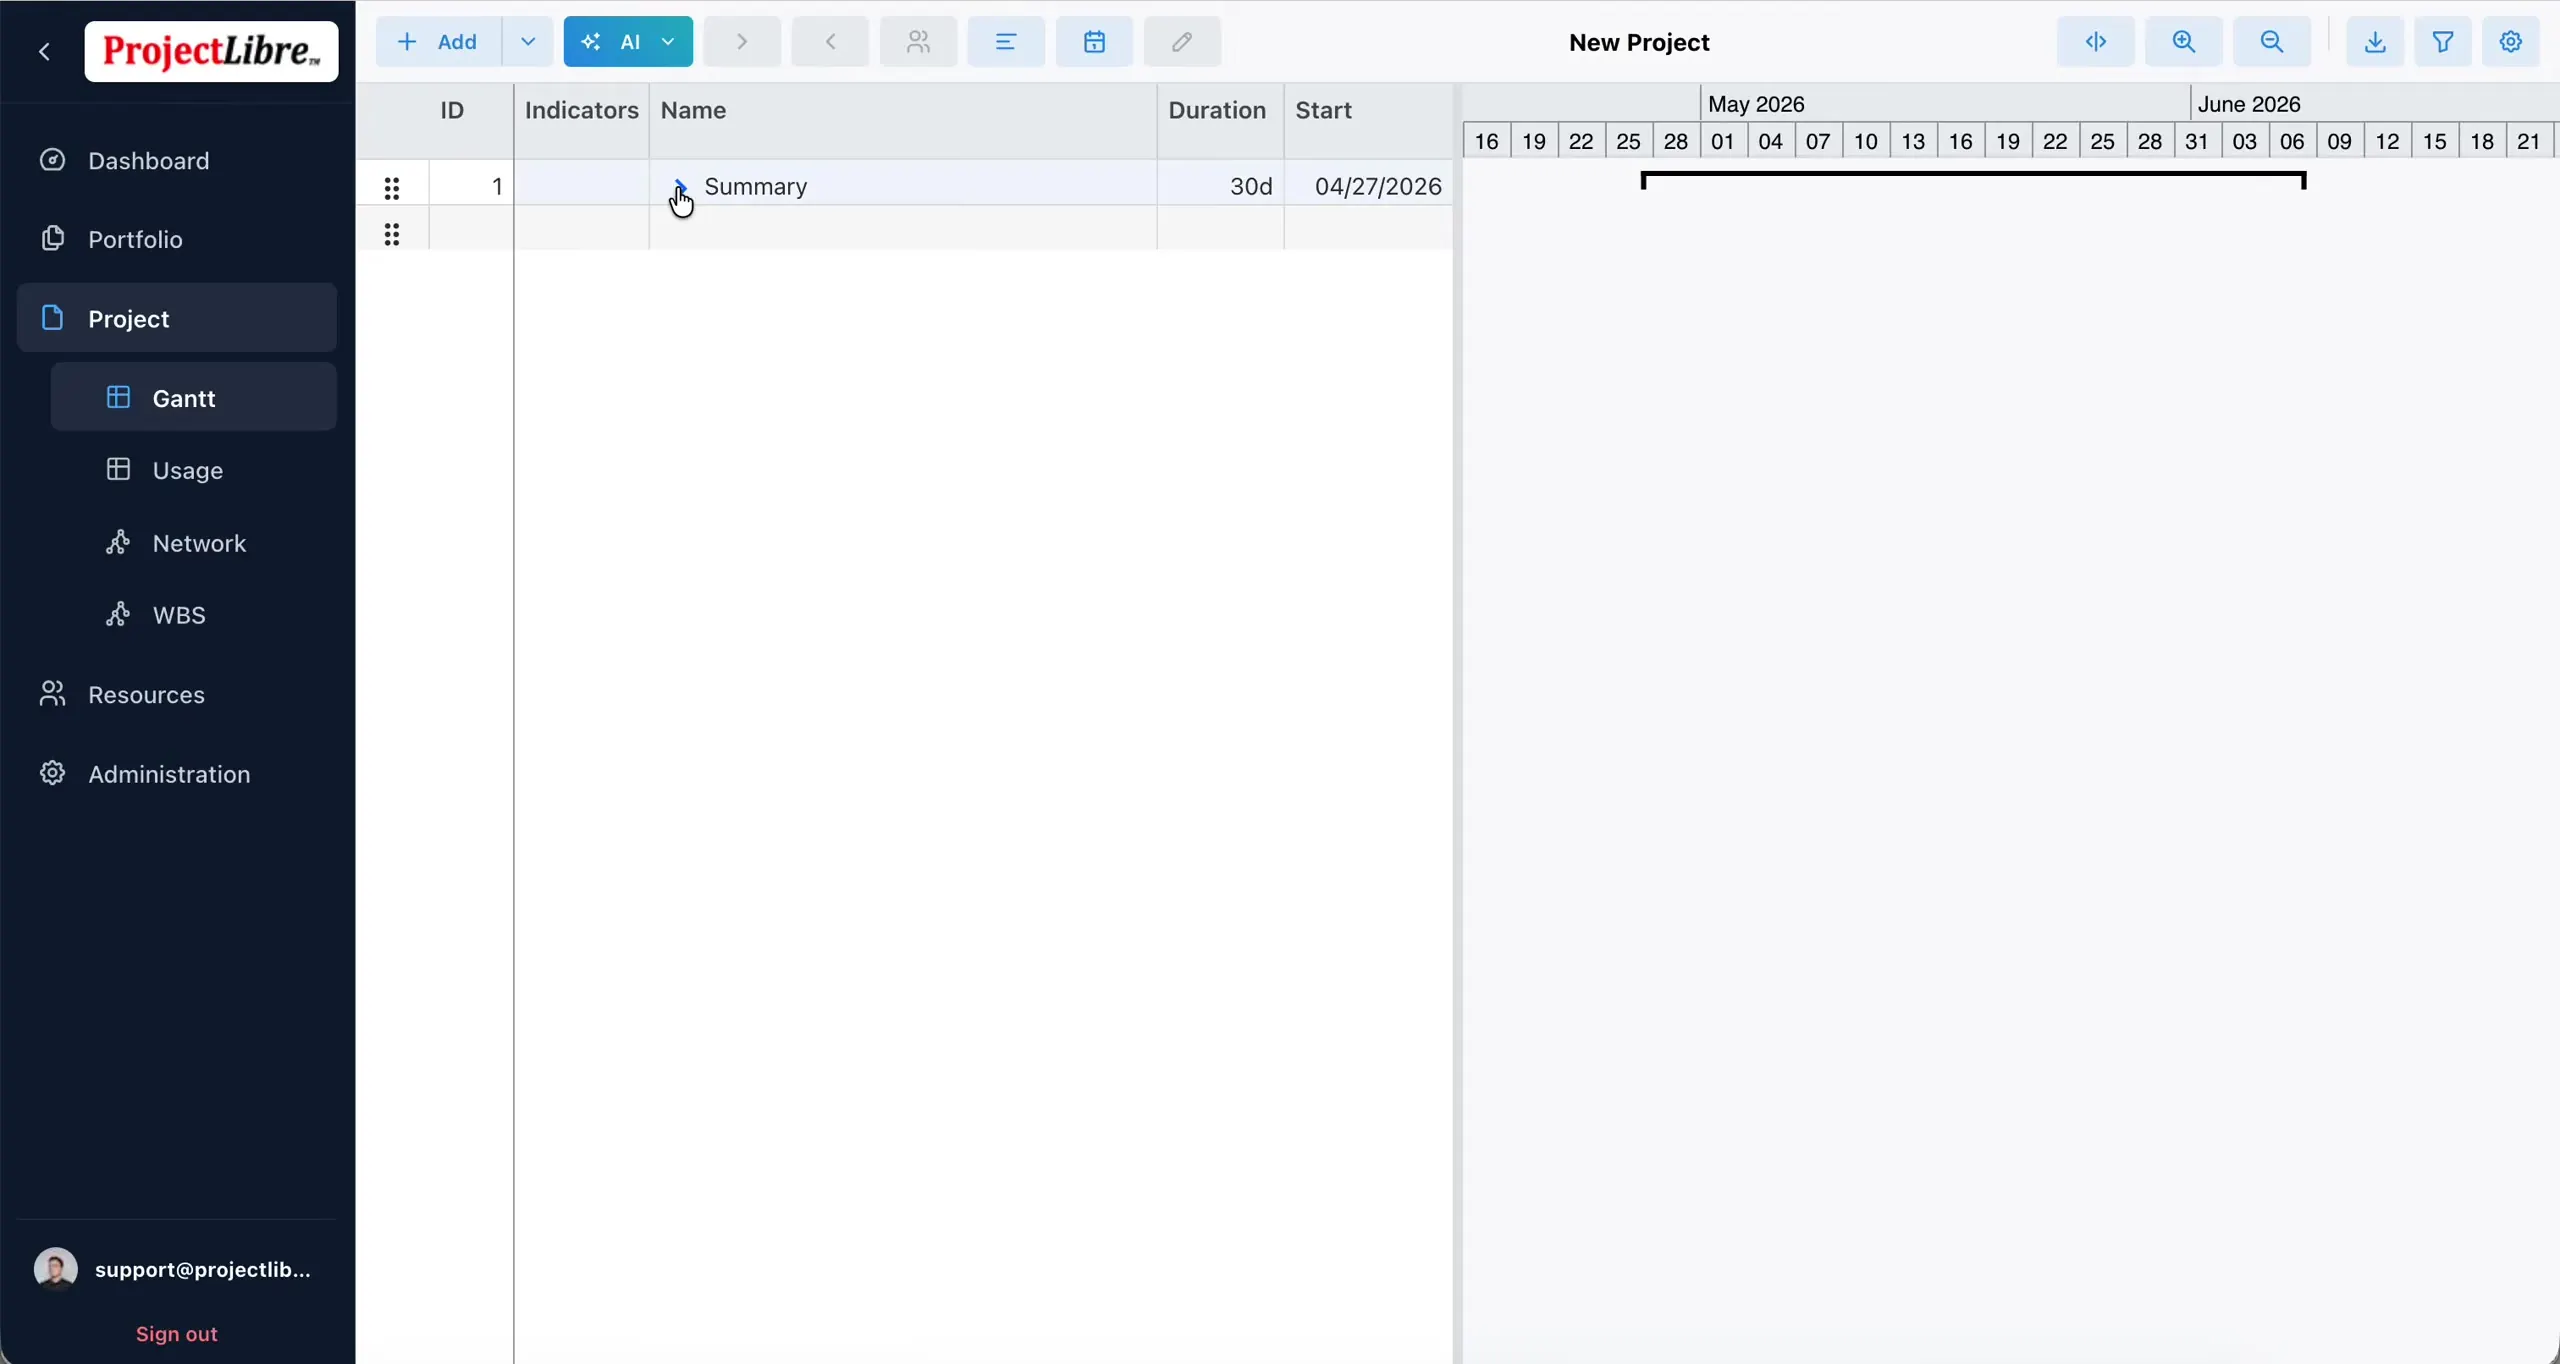Open Dashboard in the sidebar
The width and height of the screenshot is (2560, 1364).
pos(177,160)
